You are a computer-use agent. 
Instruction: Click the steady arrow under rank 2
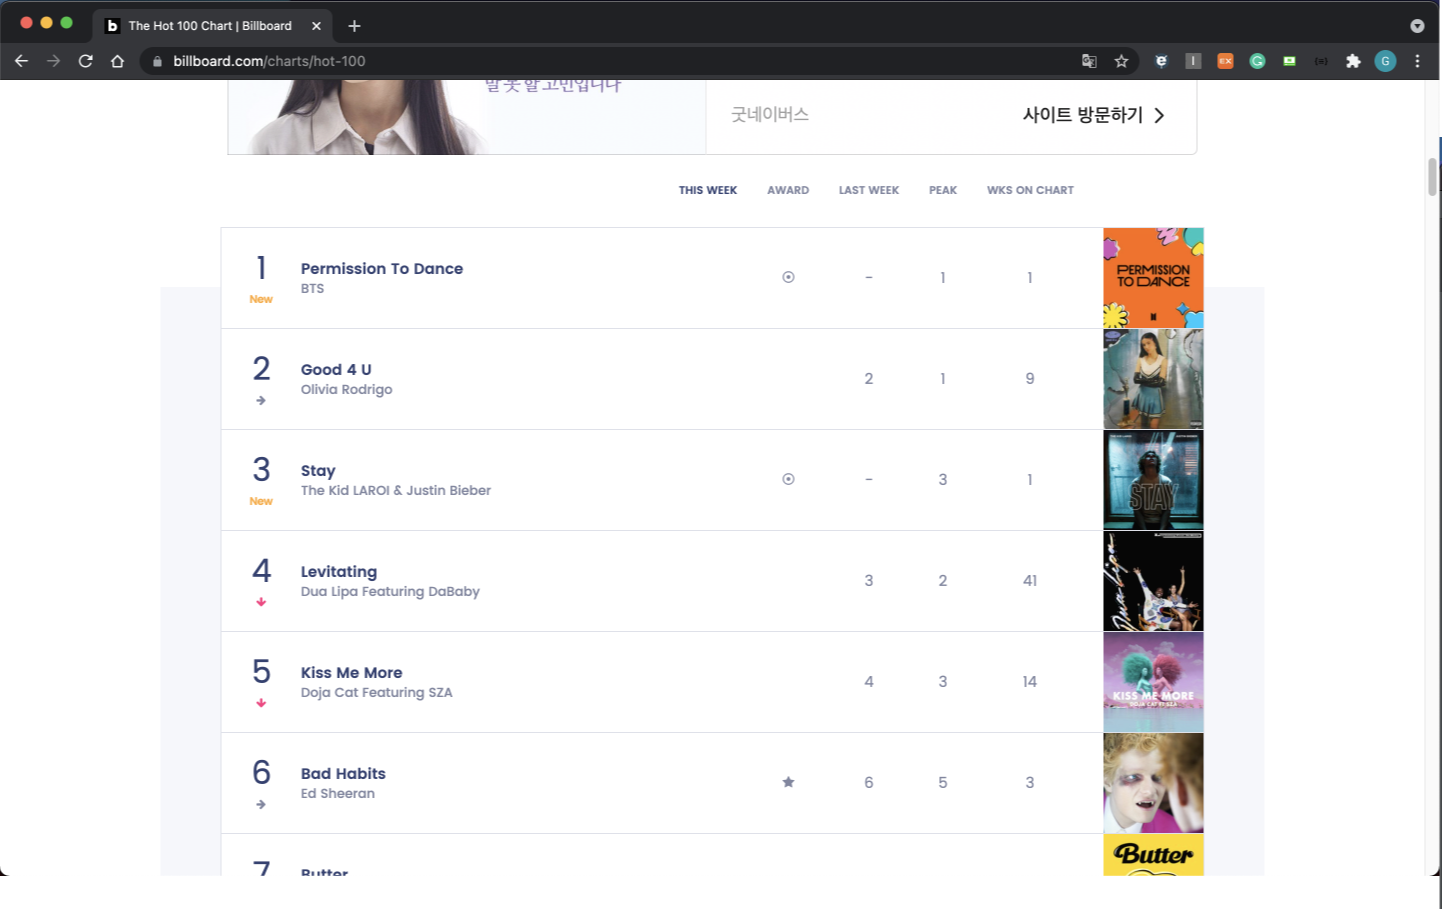(x=261, y=400)
